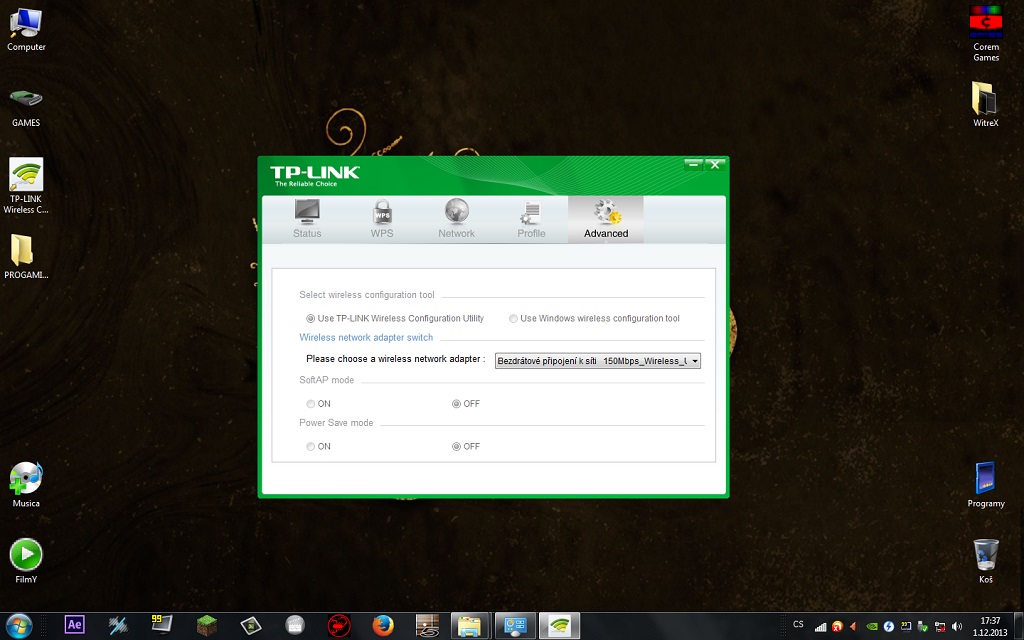1024x640 pixels.
Task: Launch Firefox from the taskbar
Action: point(383,625)
